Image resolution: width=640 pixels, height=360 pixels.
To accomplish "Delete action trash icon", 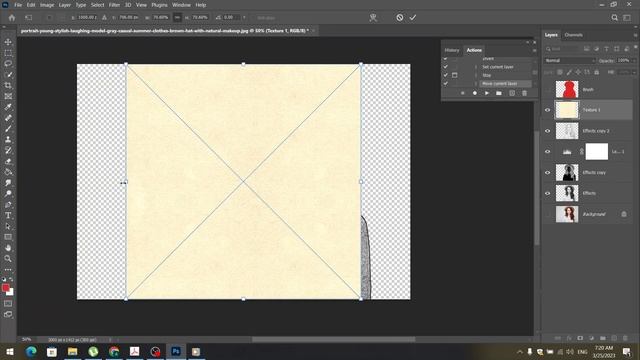I will point(524,93).
